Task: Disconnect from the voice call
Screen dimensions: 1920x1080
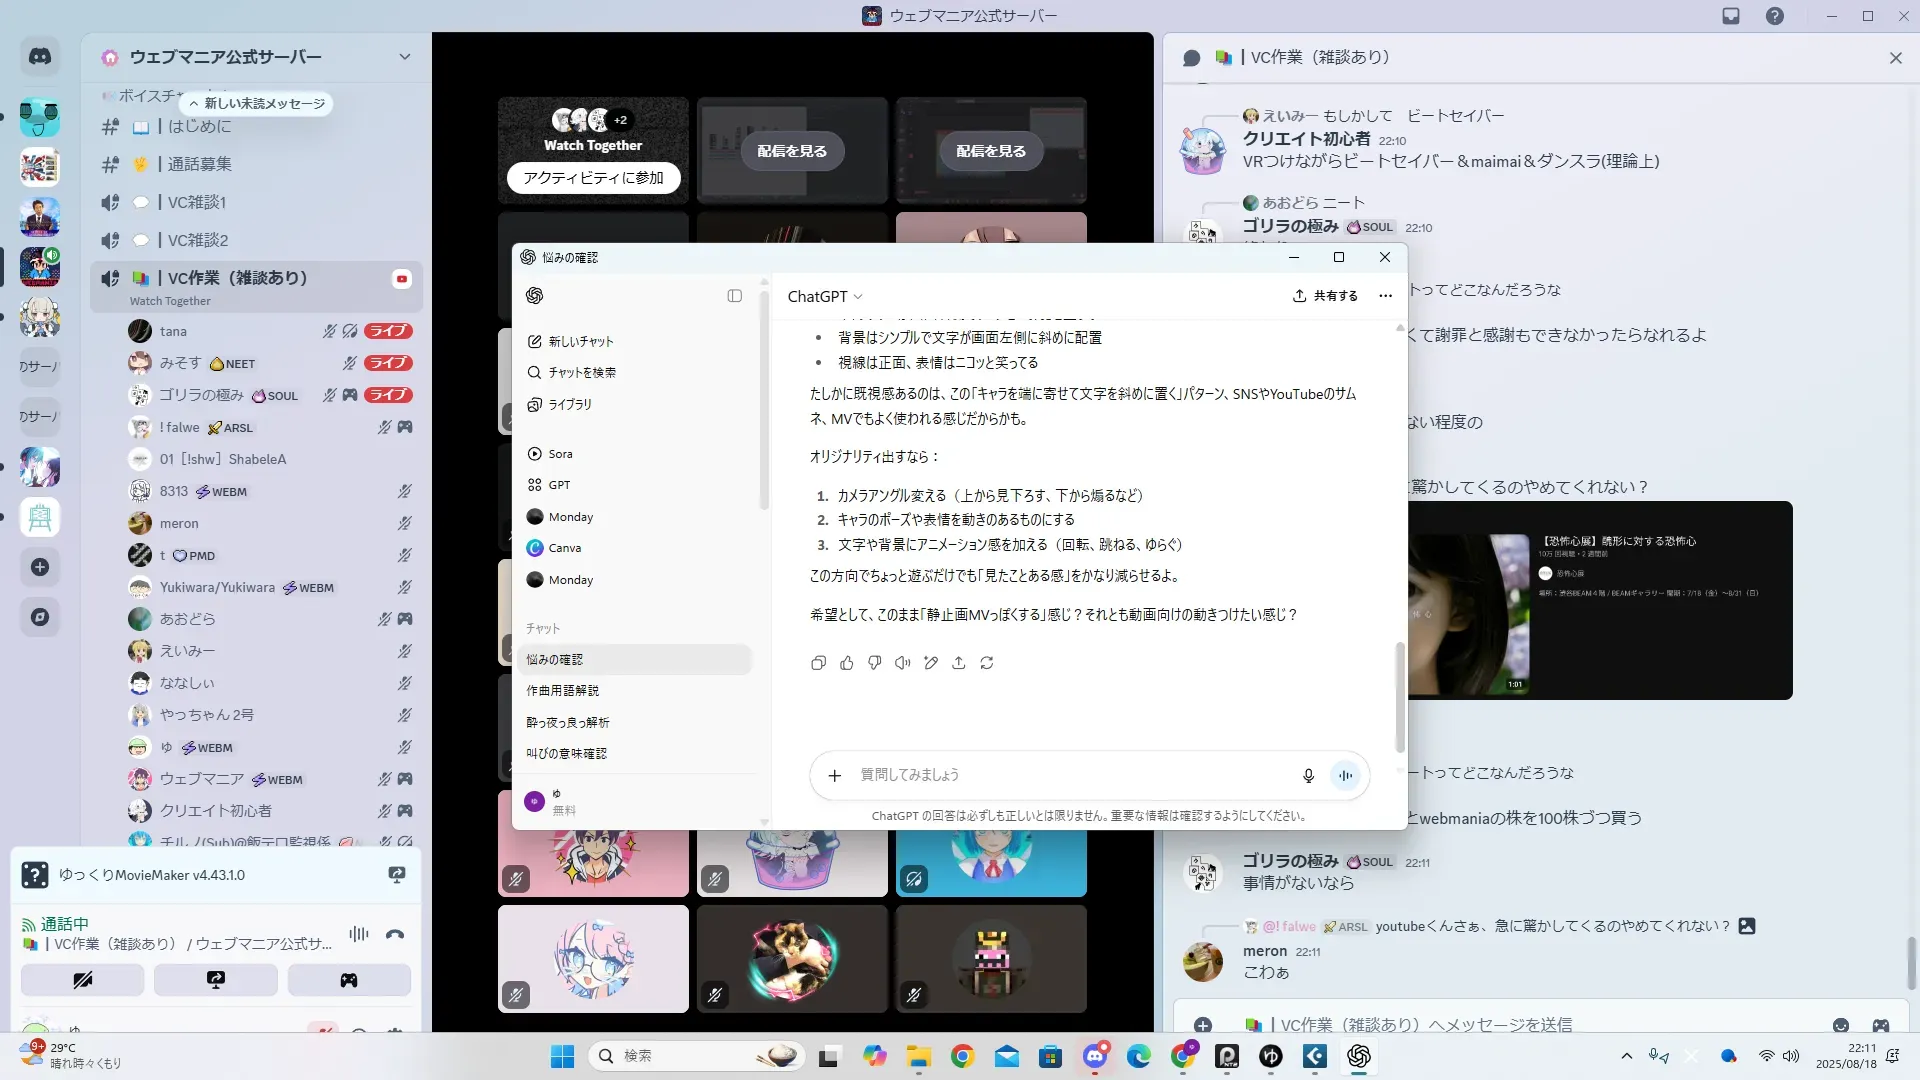Action: pos(395,934)
